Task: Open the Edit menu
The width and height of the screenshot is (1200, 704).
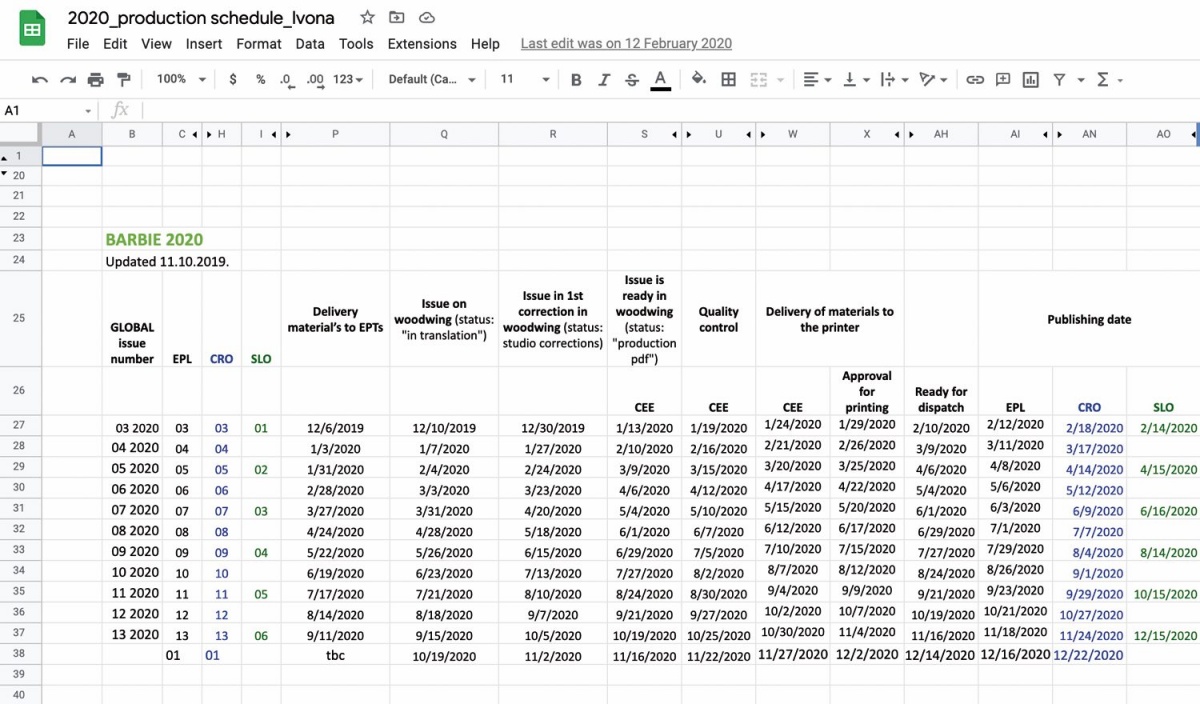Action: (115, 44)
